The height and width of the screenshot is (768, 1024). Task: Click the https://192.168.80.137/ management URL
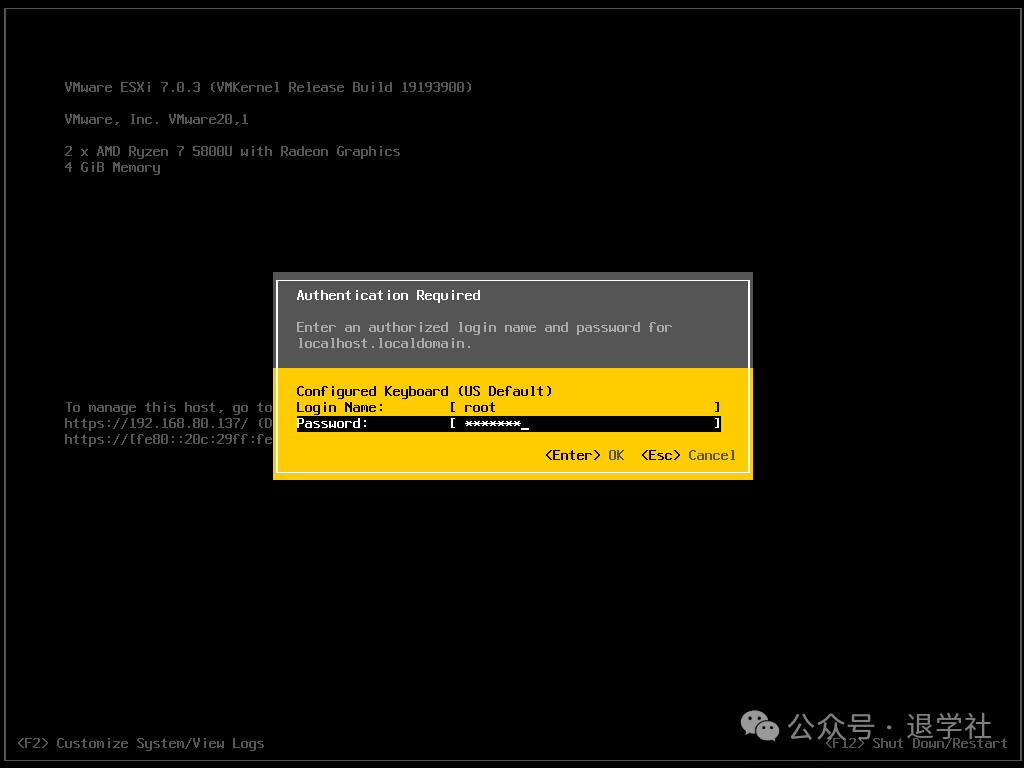(x=156, y=423)
